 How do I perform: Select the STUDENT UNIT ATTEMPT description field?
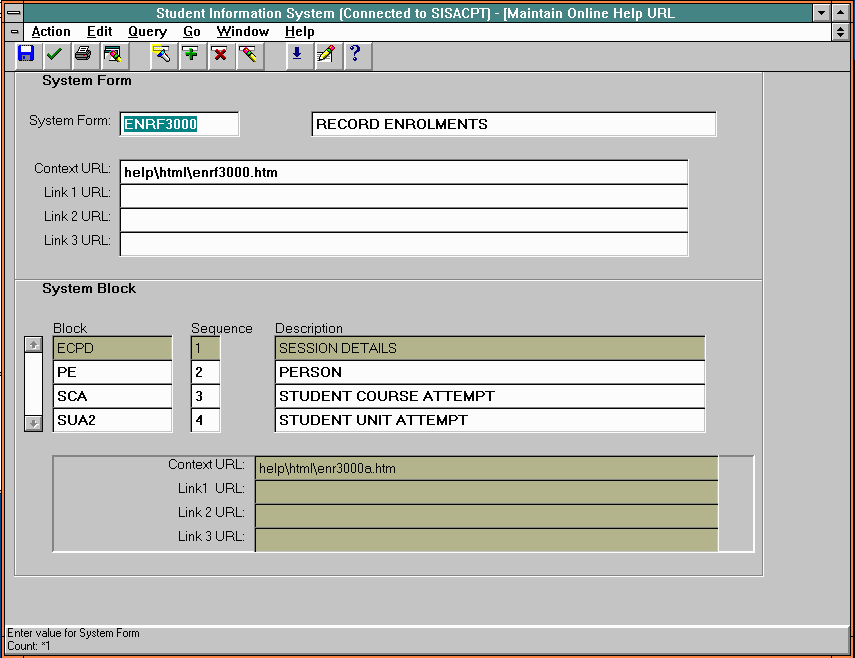[x=489, y=420]
